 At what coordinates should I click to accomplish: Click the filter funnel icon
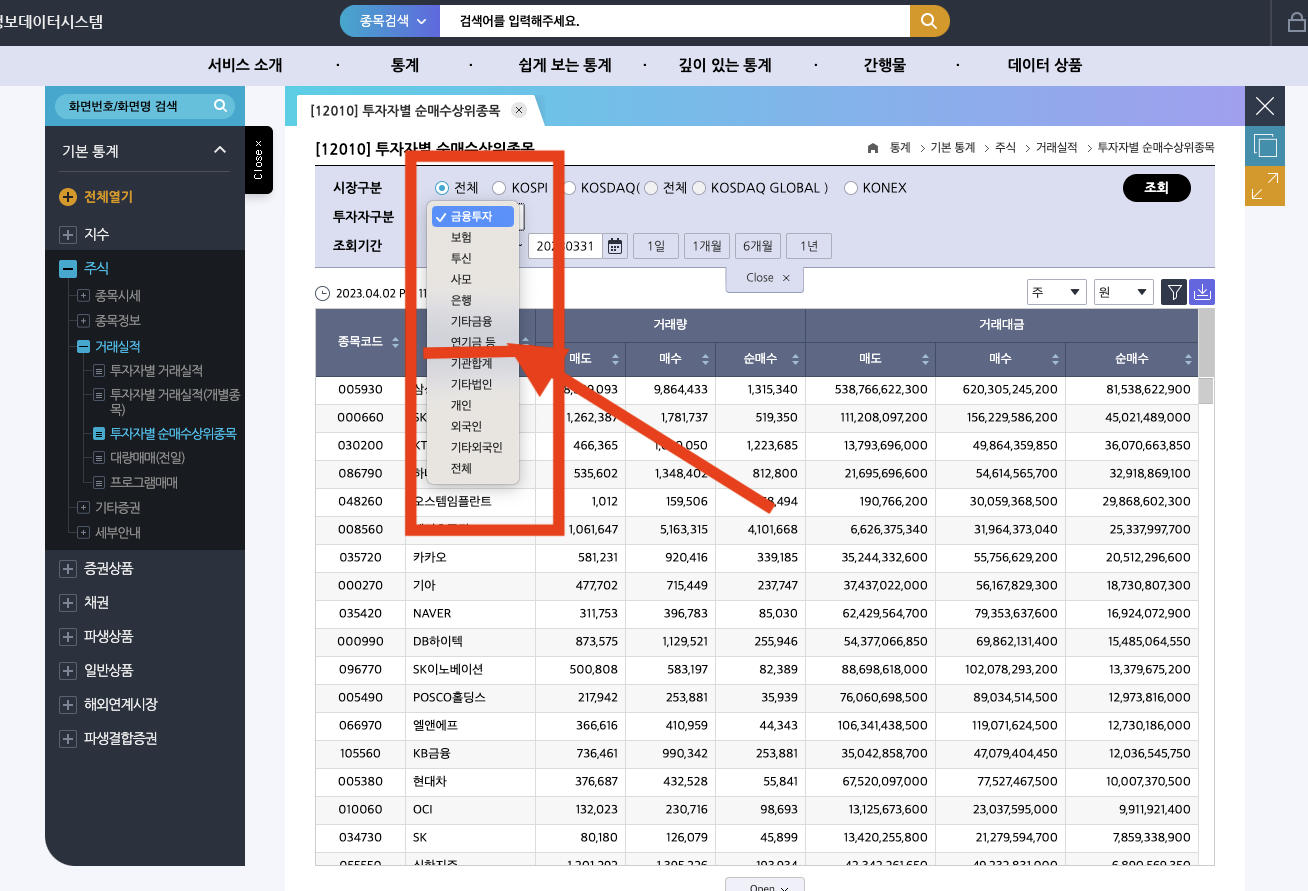[1175, 292]
